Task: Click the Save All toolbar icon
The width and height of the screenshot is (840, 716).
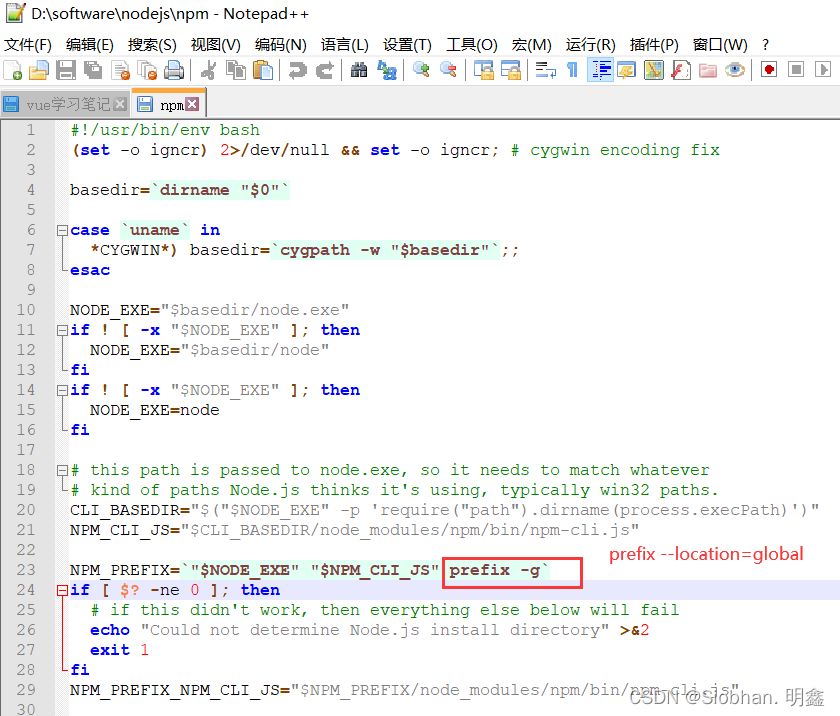Action: click(x=93, y=70)
